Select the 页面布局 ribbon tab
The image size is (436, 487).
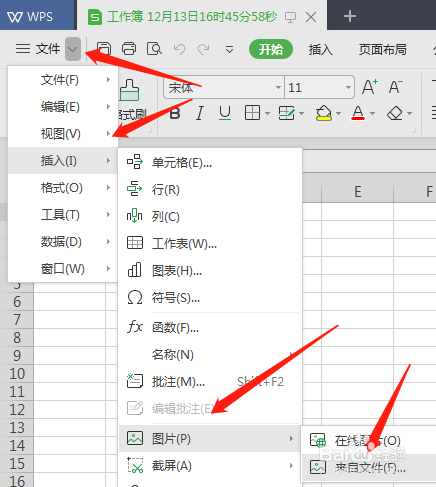tap(382, 50)
